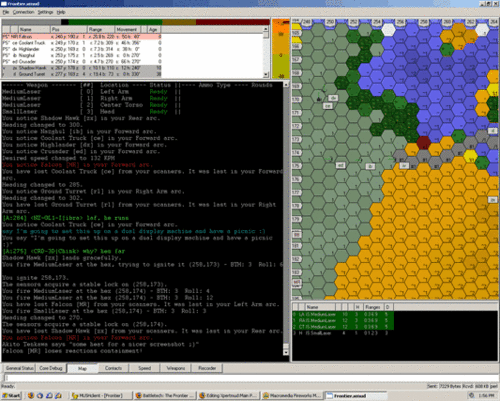Select the Falcon contact row
This screenshot has width=500, height=401.
82,37
